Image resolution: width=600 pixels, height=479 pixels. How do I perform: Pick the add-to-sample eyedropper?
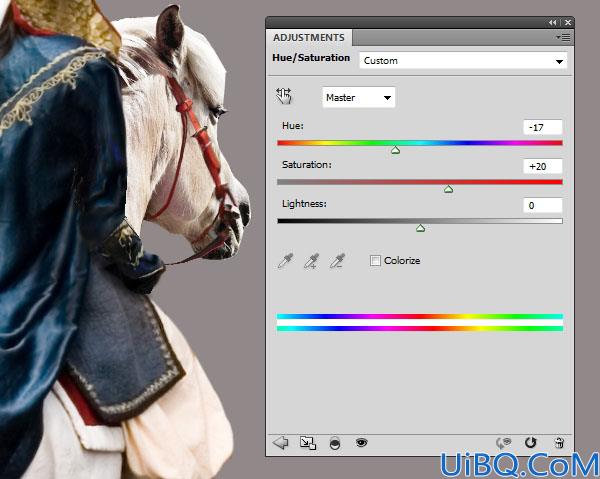pyautogui.click(x=311, y=261)
